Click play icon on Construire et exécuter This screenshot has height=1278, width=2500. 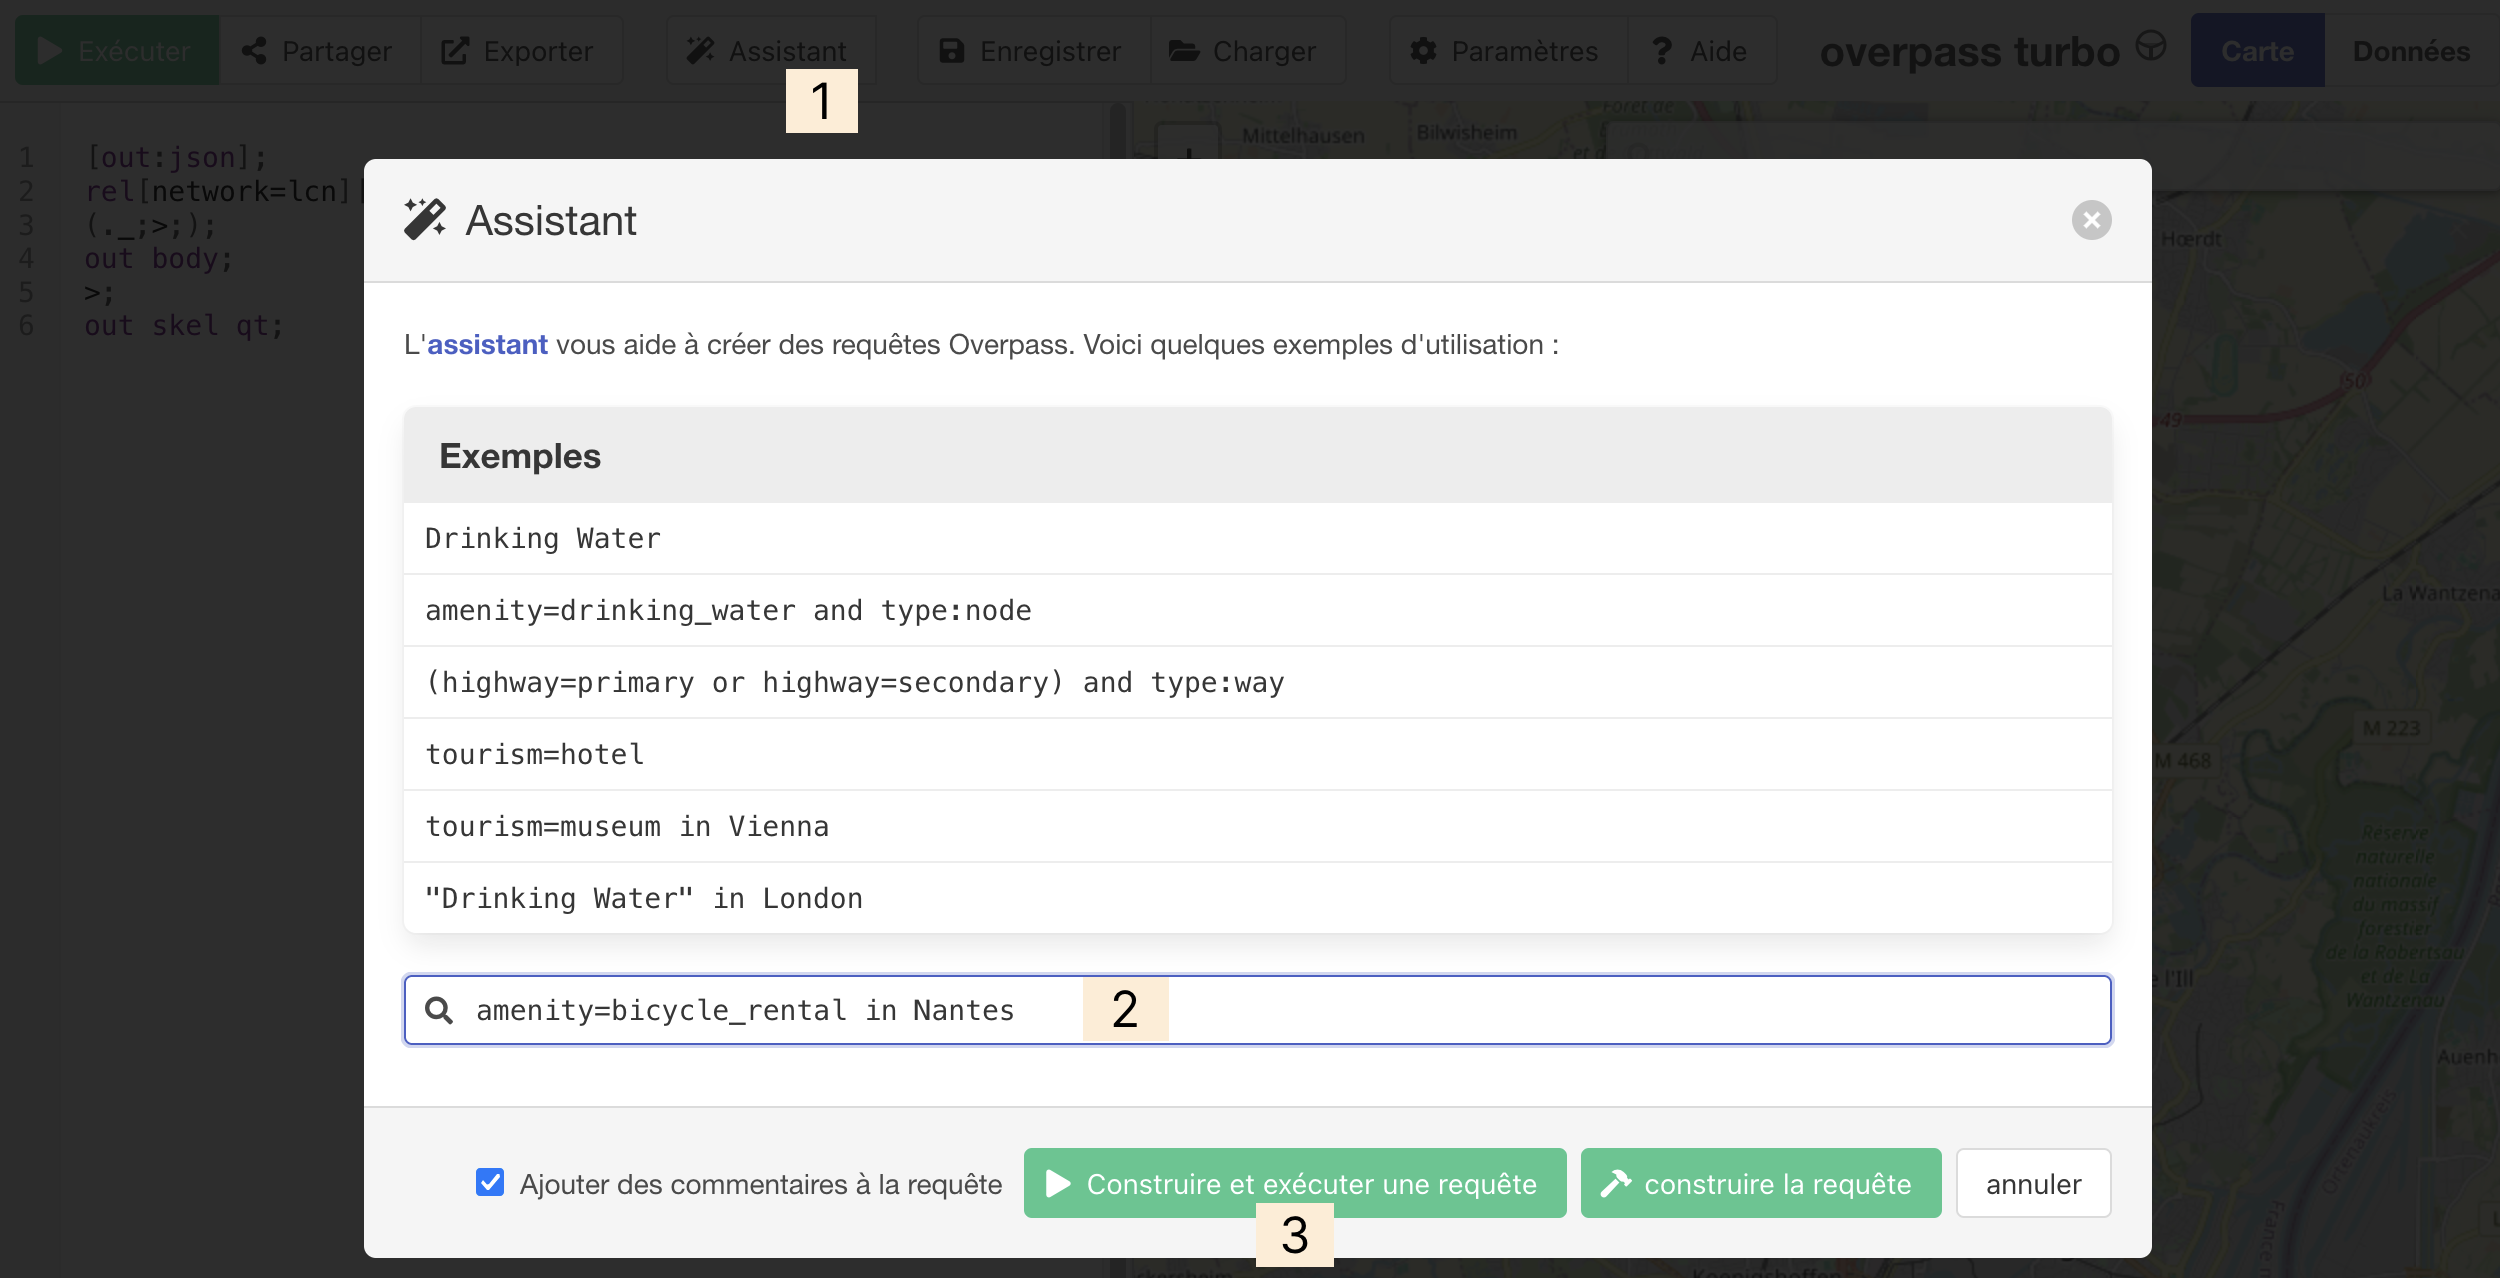tap(1058, 1184)
